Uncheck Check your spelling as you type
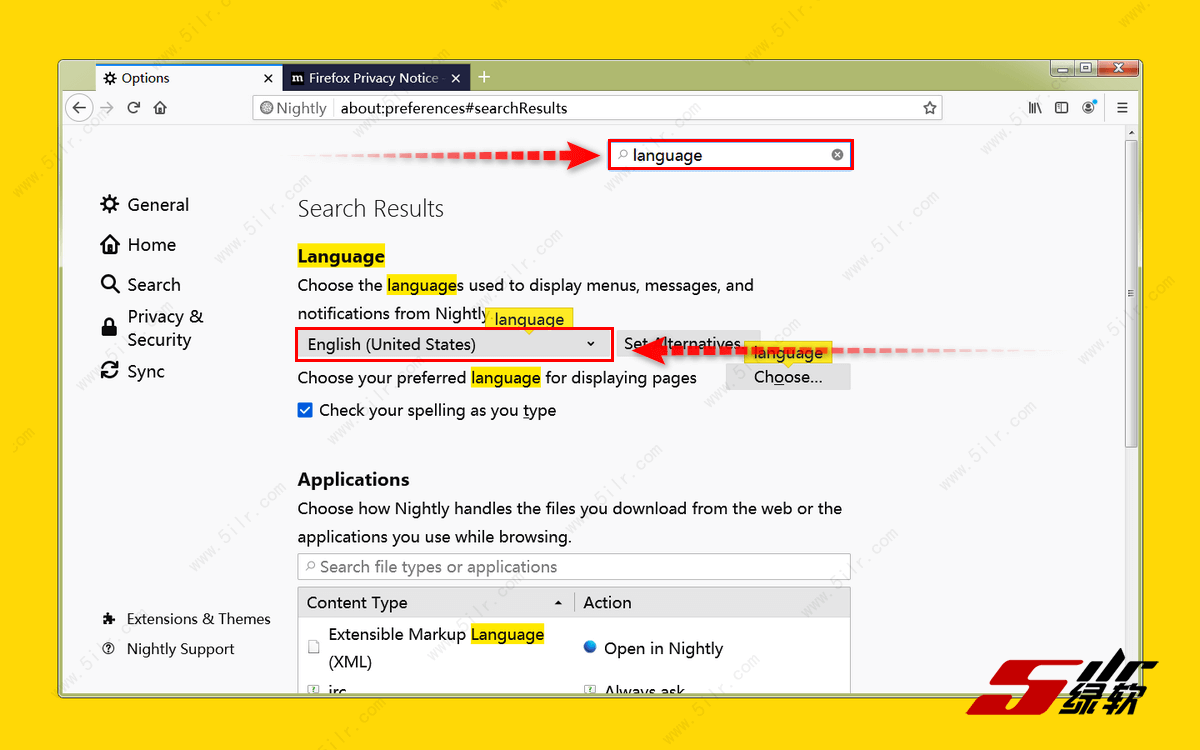This screenshot has width=1200, height=750. click(x=306, y=410)
